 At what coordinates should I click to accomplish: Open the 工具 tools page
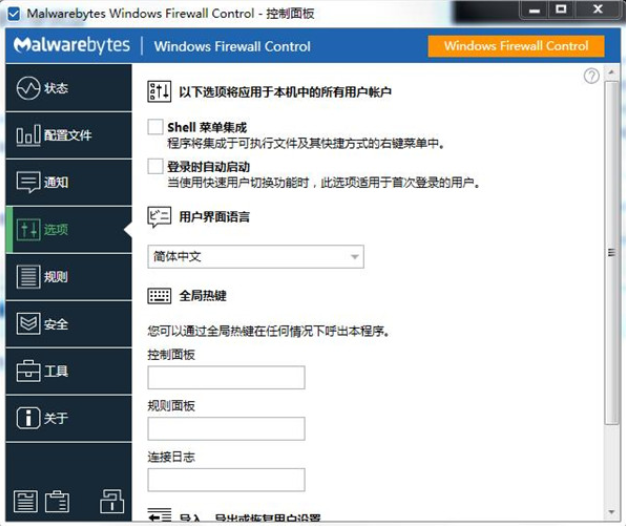click(x=69, y=371)
